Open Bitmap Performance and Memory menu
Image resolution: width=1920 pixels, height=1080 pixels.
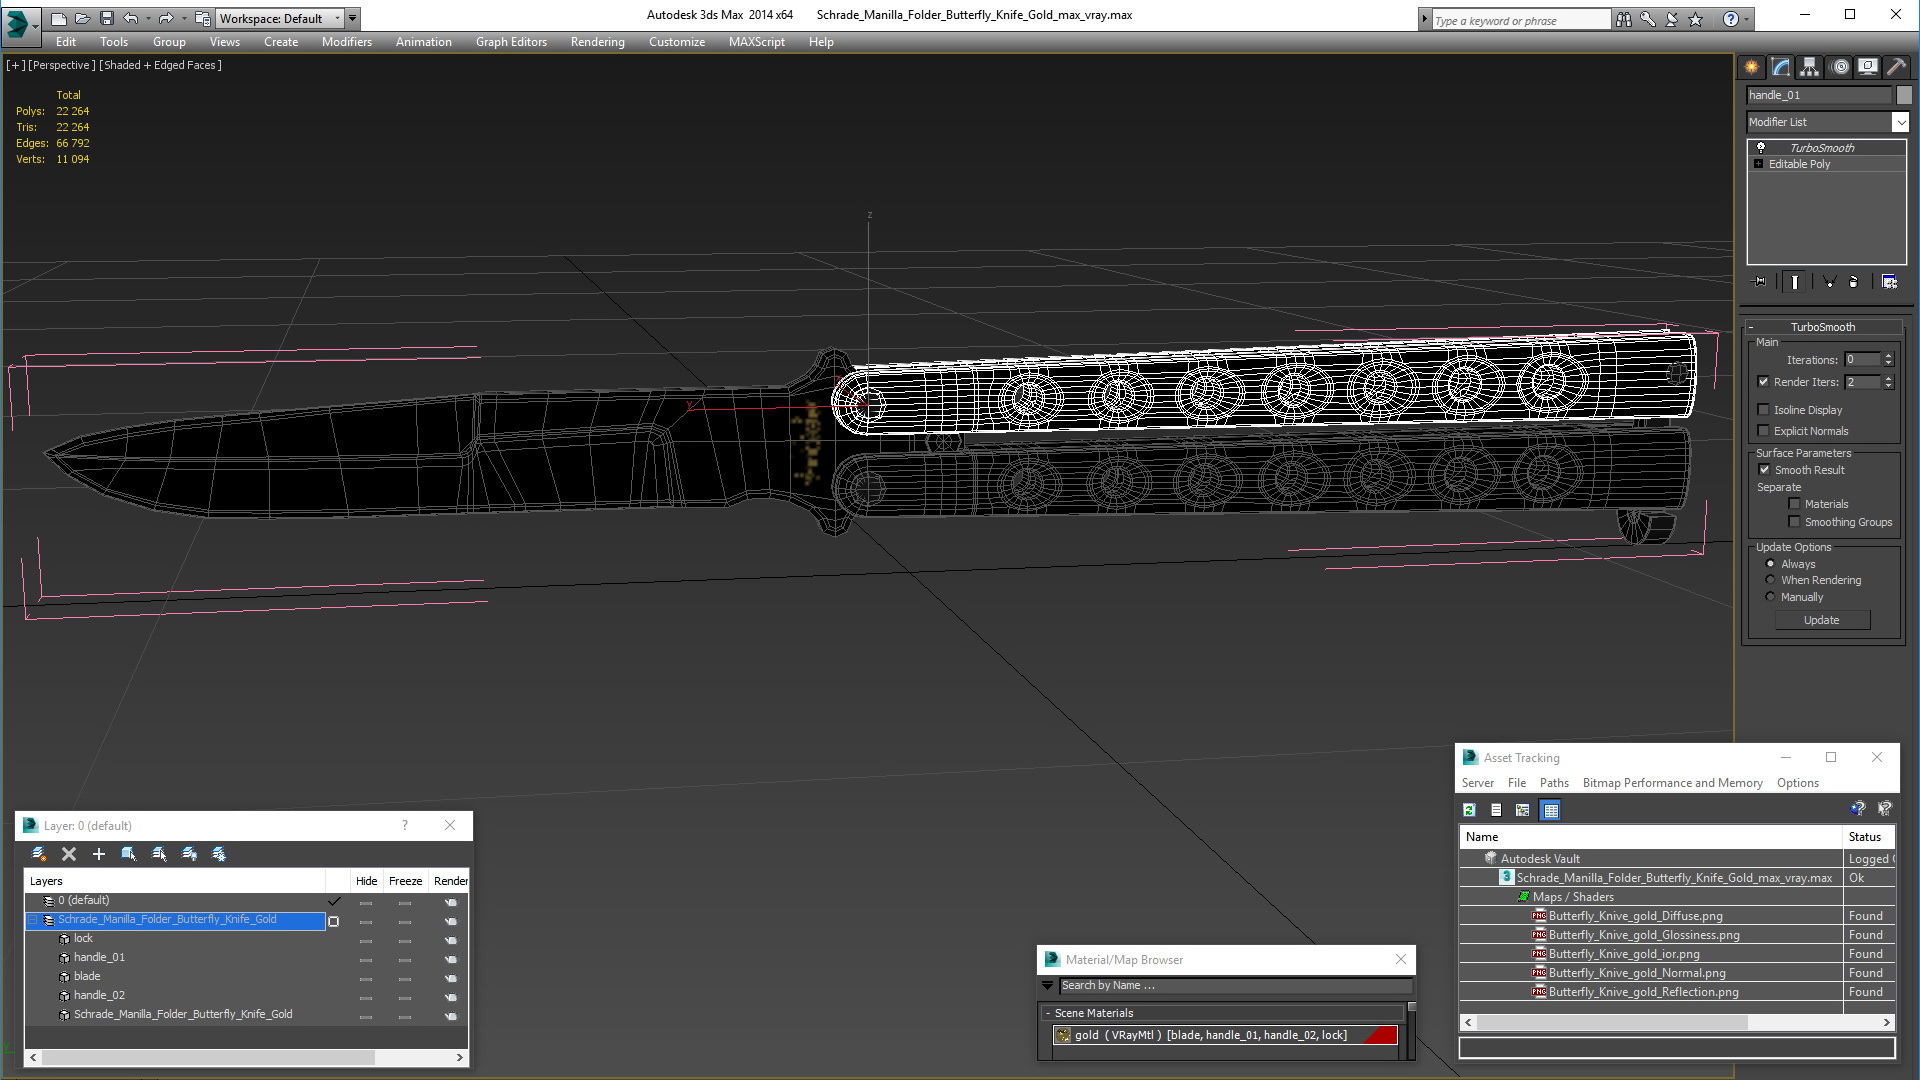pos(1672,783)
